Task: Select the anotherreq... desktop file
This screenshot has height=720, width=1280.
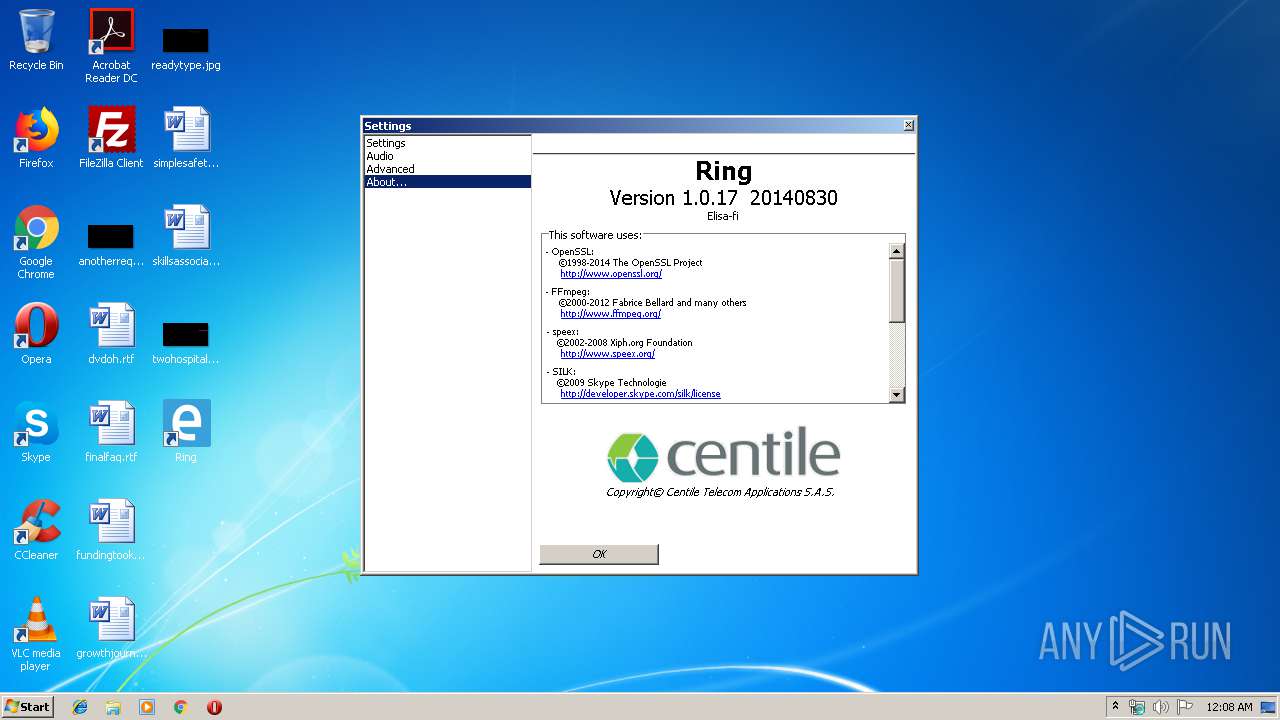Action: [111, 246]
